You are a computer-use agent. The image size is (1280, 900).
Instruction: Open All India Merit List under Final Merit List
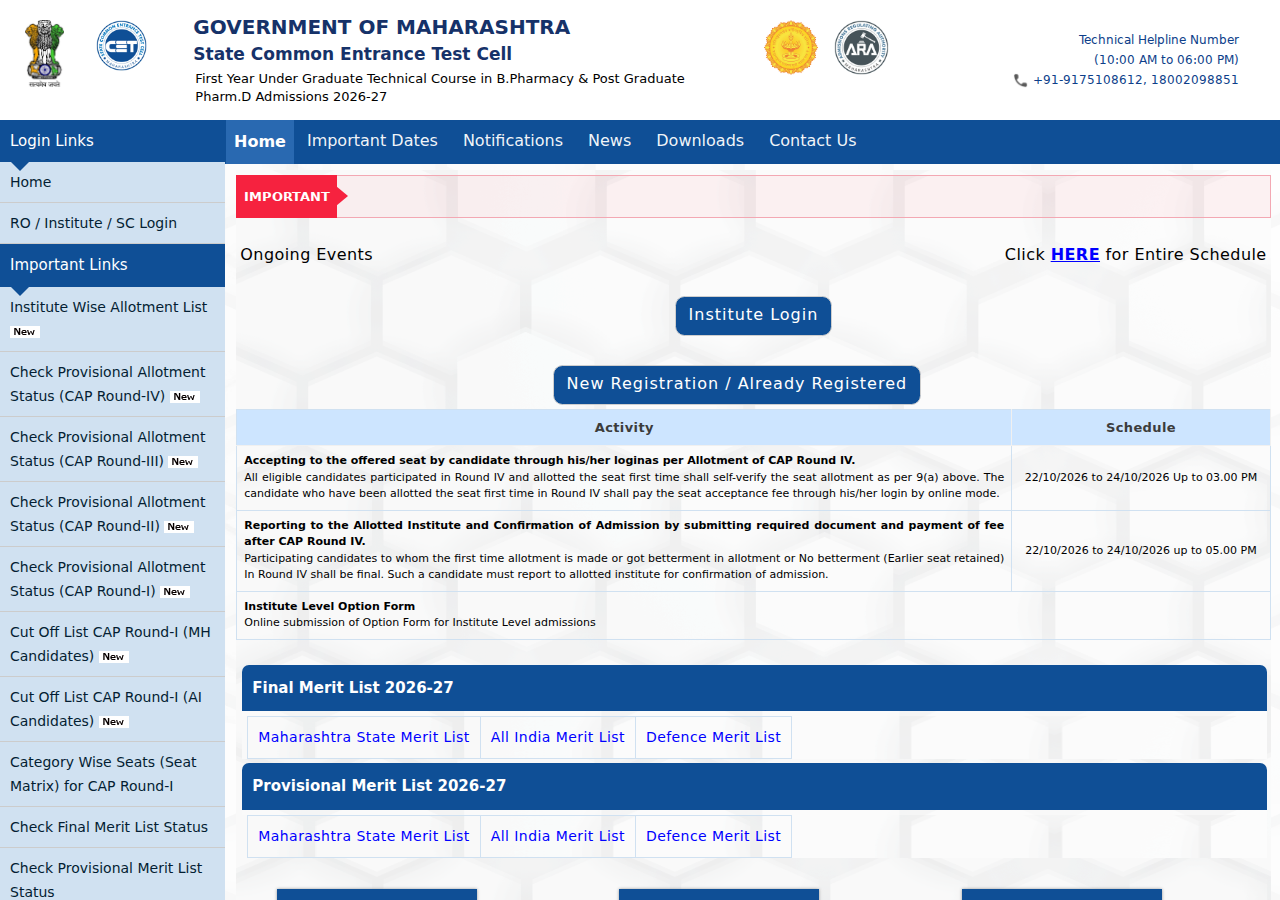(558, 738)
